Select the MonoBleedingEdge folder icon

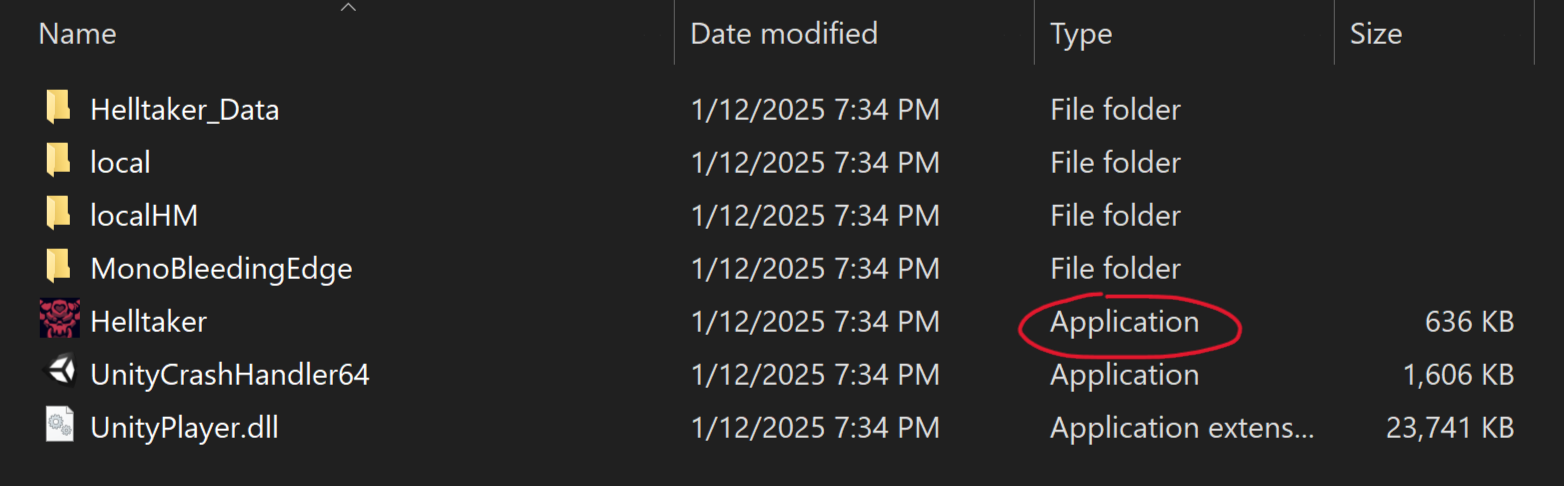58,267
